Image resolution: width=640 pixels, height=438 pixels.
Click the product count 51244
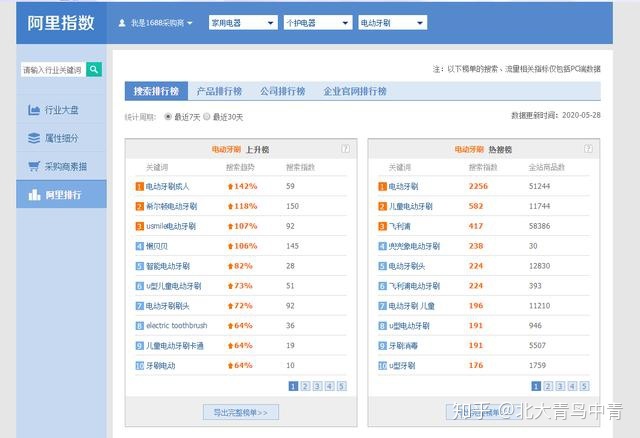pyautogui.click(x=540, y=187)
